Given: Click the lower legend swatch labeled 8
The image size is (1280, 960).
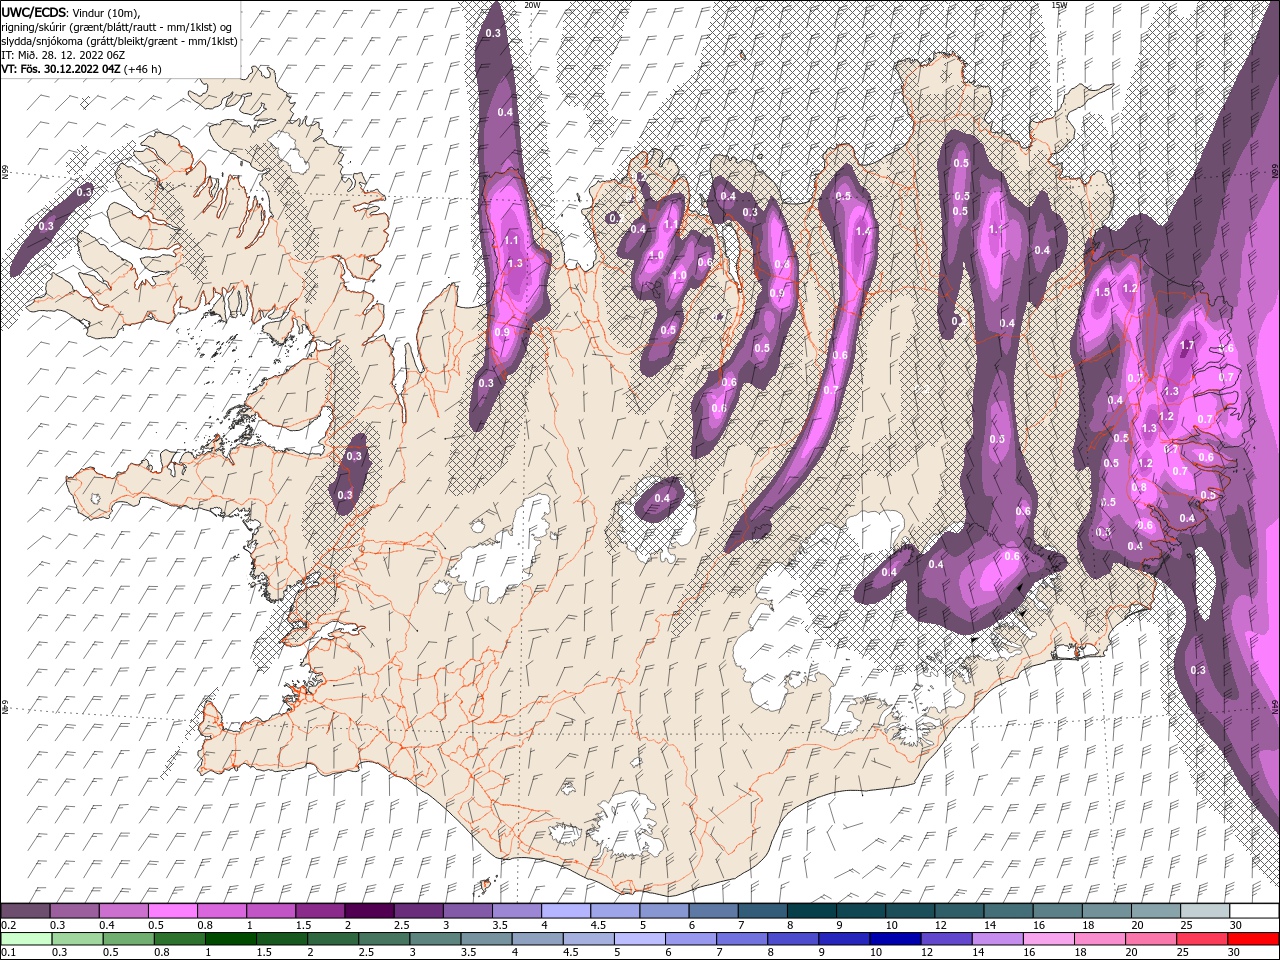Looking at the screenshot, I should click(792, 938).
